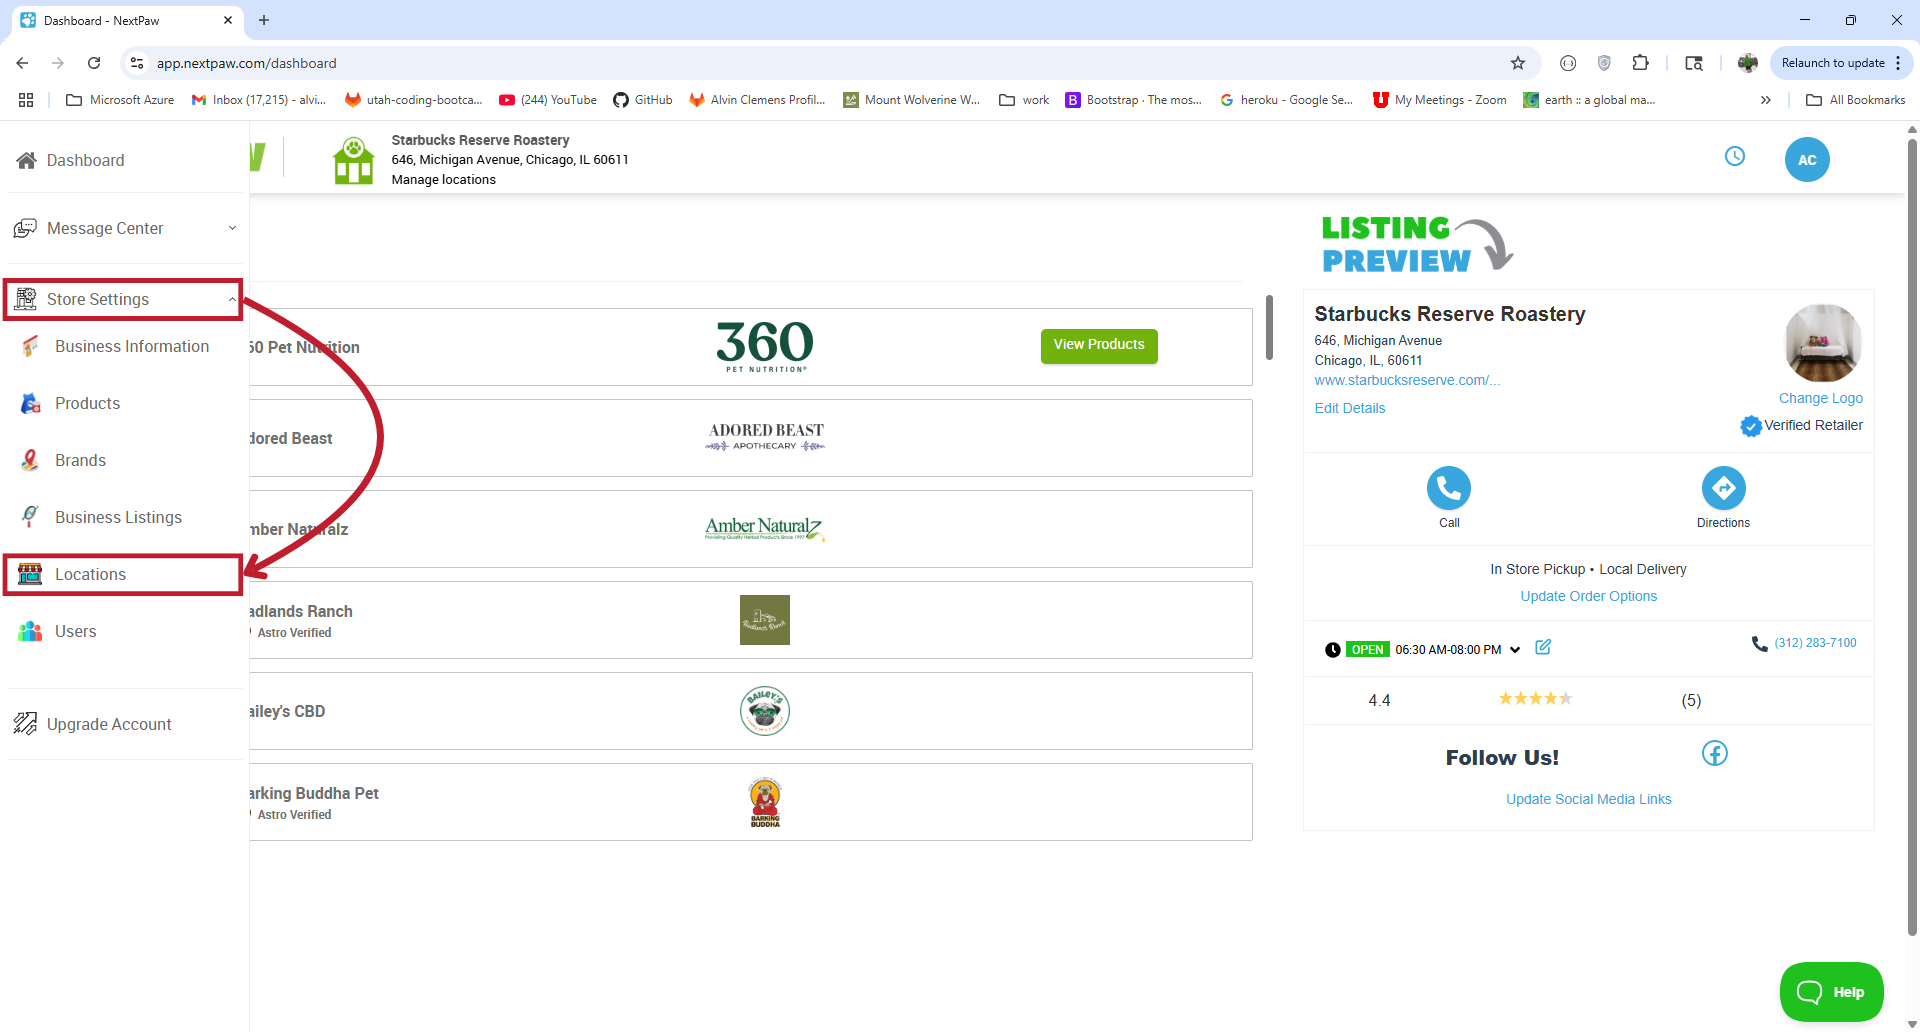This screenshot has height=1032, width=1920.
Task: Show more bookmarks chevron
Action: (1766, 100)
